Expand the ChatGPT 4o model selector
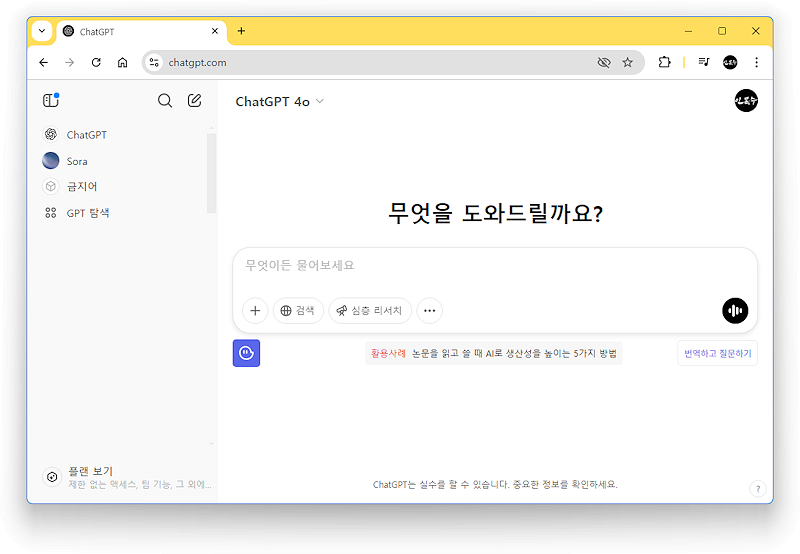Screen dimensions: 800x554 (279, 102)
